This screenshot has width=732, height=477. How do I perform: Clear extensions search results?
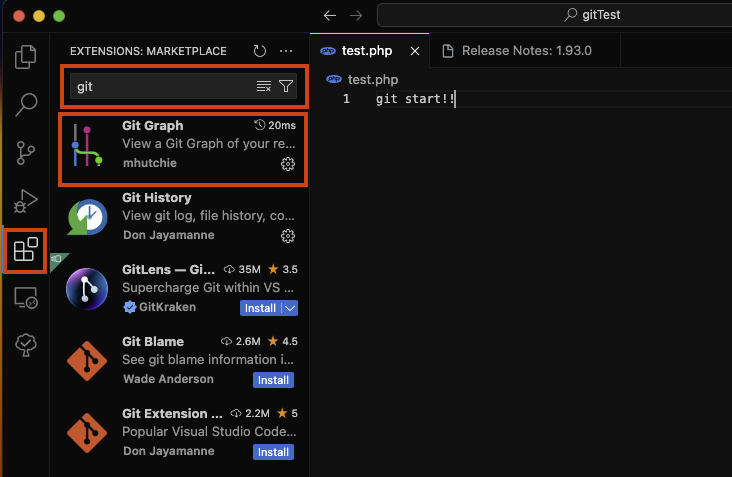[x=264, y=86]
